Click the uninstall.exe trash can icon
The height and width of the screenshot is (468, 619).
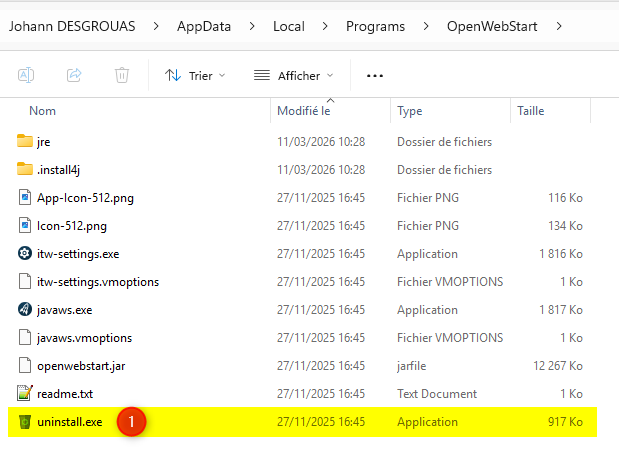[x=25, y=422]
